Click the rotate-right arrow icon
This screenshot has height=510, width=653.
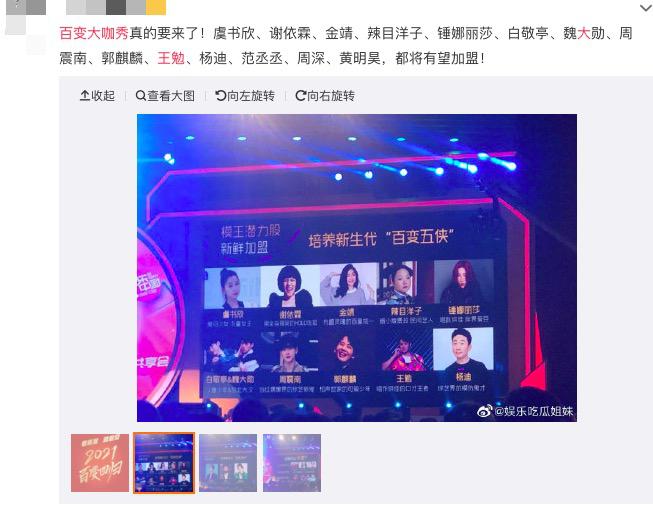pos(301,96)
